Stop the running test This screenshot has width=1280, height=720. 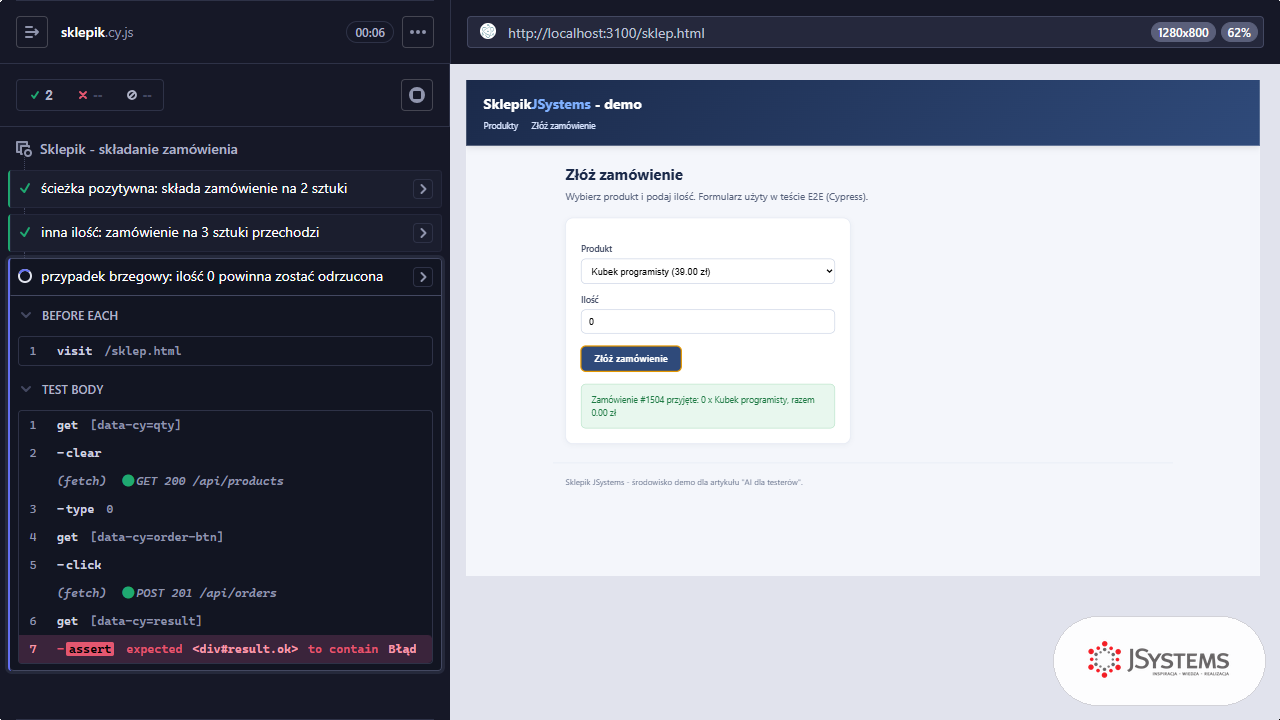417,95
